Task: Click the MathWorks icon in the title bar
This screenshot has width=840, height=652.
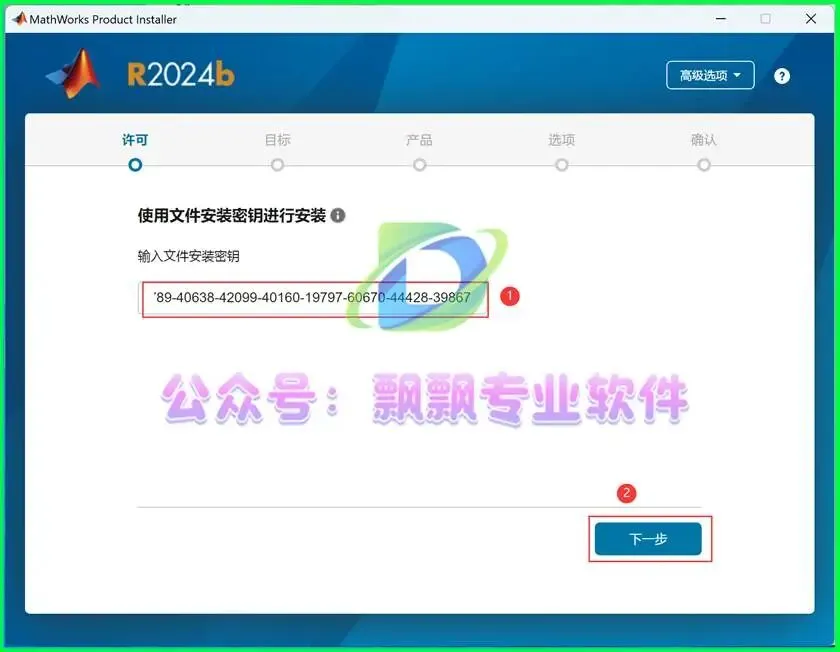Action: pos(20,19)
